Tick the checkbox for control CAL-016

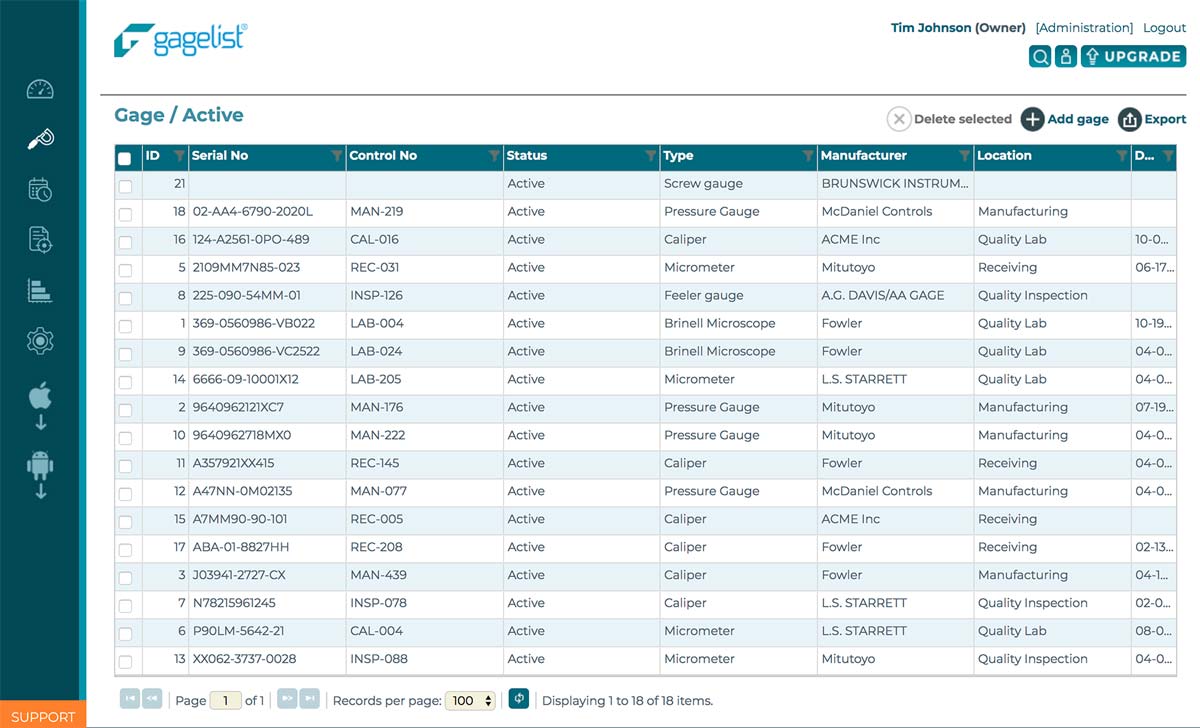point(125,242)
